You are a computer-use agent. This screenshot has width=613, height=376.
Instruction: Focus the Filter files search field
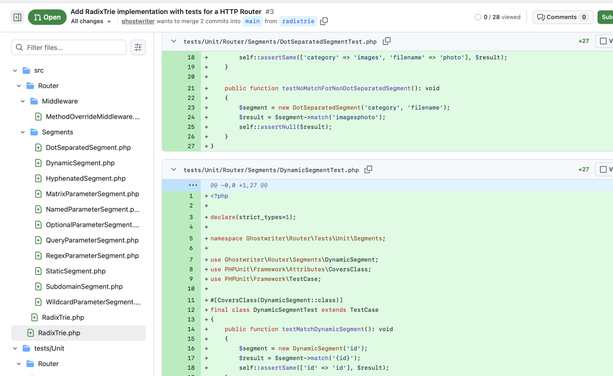point(69,47)
